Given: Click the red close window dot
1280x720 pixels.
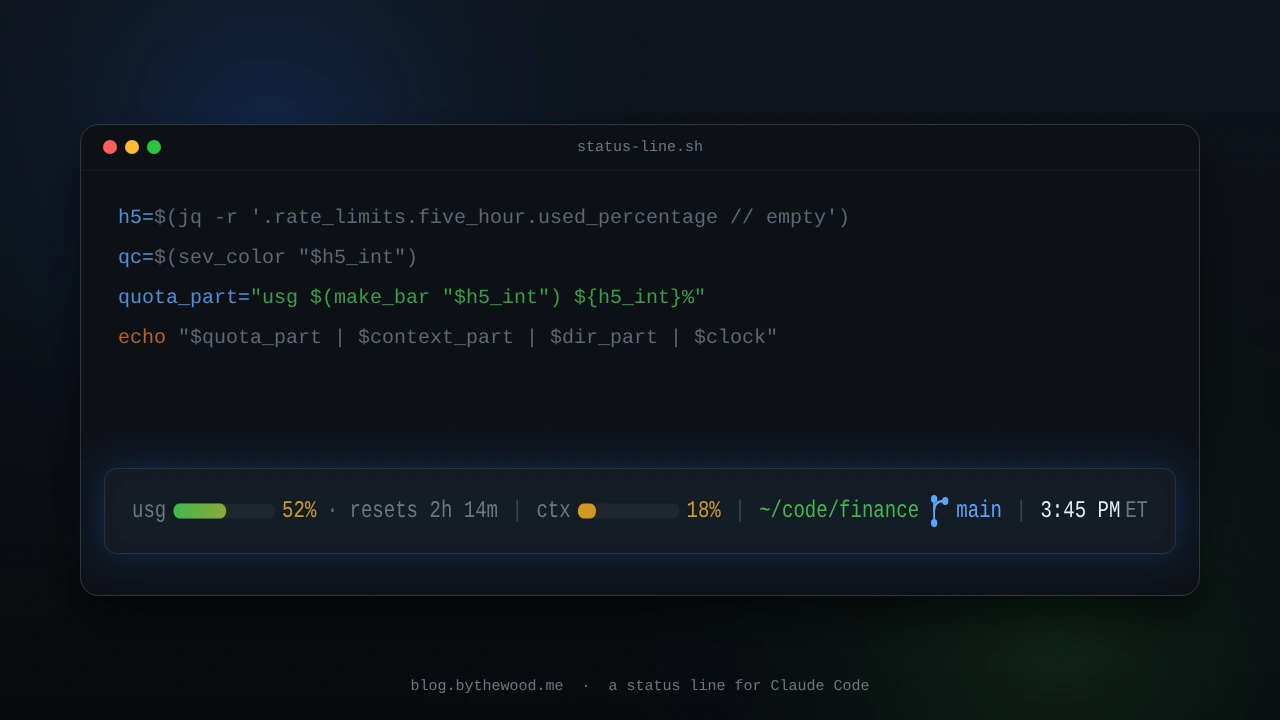Looking at the screenshot, I should click(110, 147).
